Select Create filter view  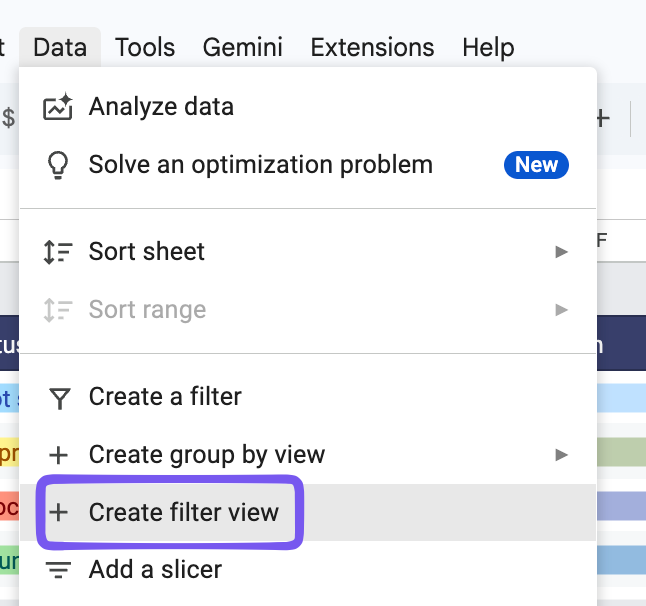point(308,512)
